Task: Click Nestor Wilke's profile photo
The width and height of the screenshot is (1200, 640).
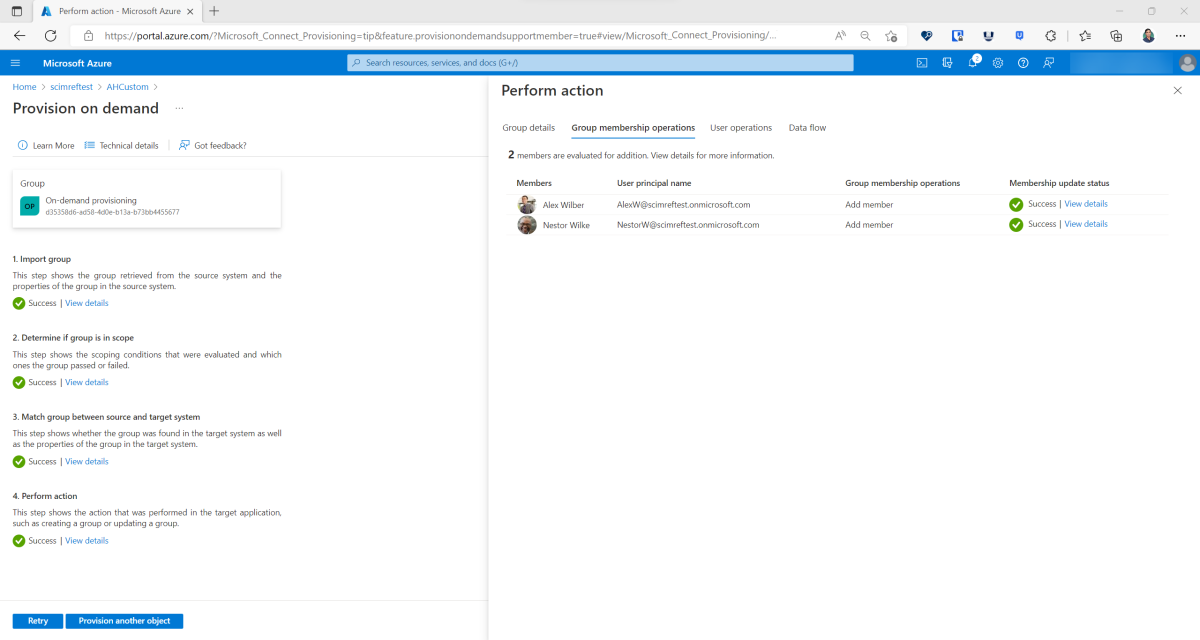Action: point(527,225)
